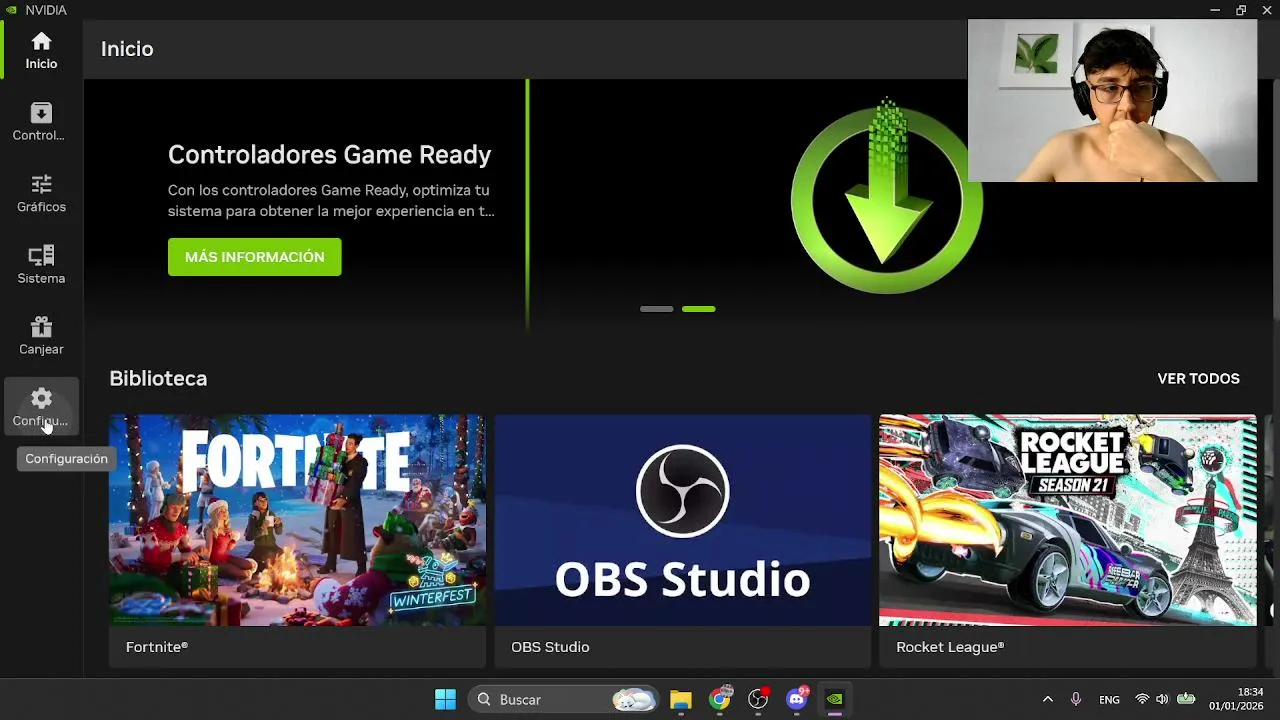Select the first carousel slide indicator
The width and height of the screenshot is (1280, 720).
(656, 309)
